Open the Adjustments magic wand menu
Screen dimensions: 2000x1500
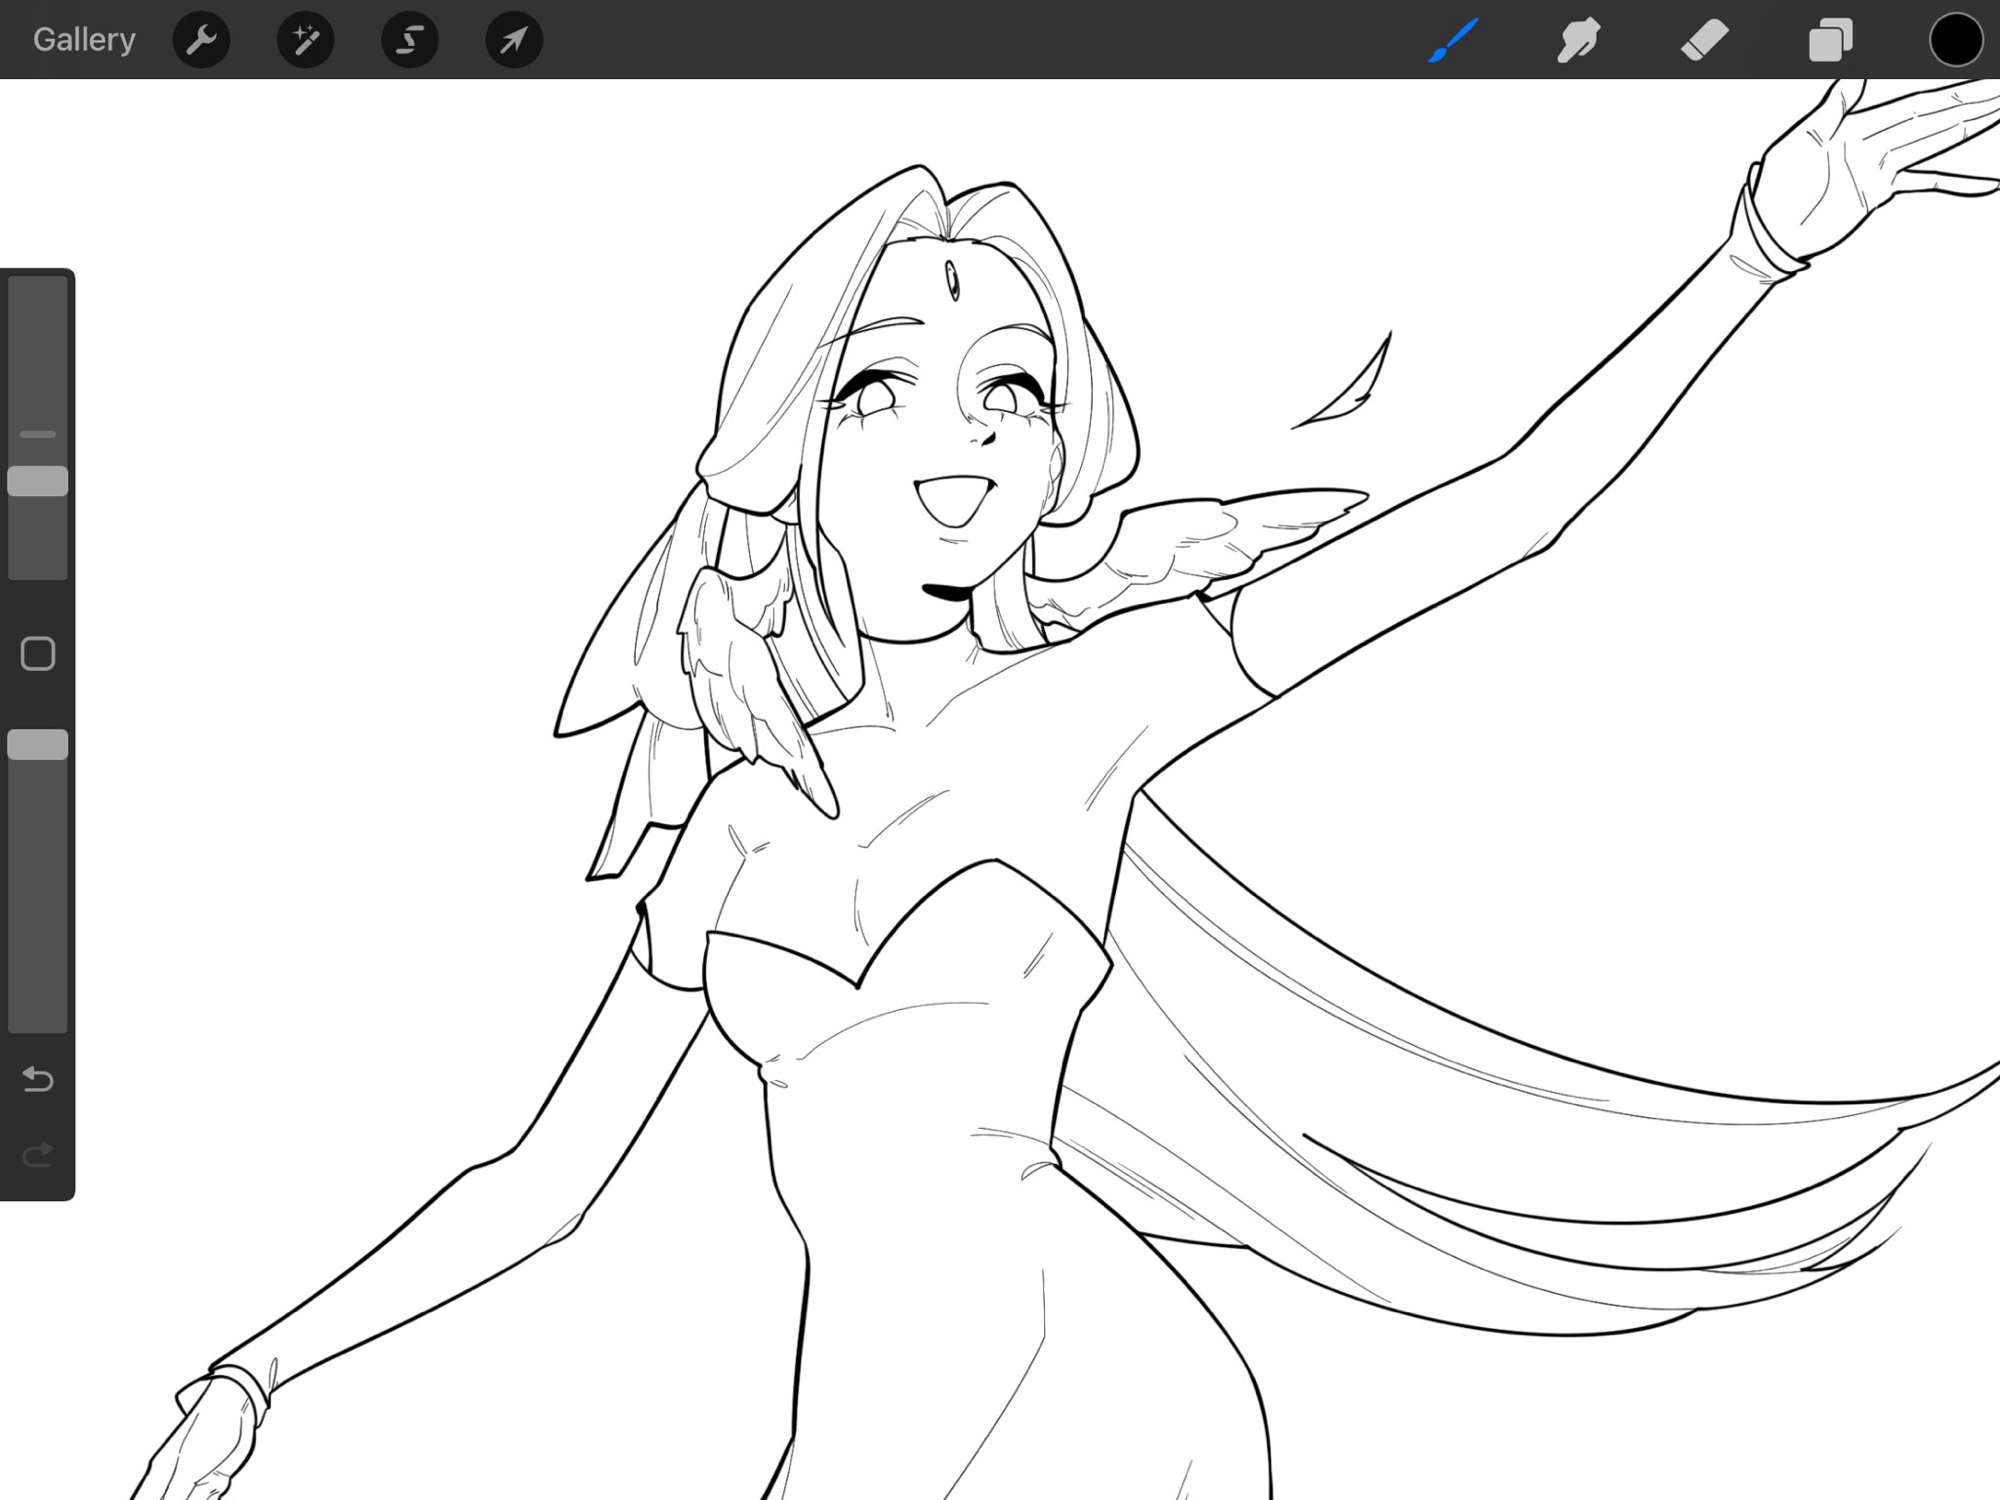(x=306, y=40)
